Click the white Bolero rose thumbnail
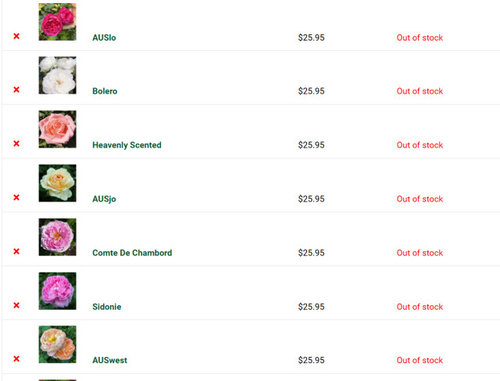Viewport: 500px width, 381px height. click(x=57, y=75)
